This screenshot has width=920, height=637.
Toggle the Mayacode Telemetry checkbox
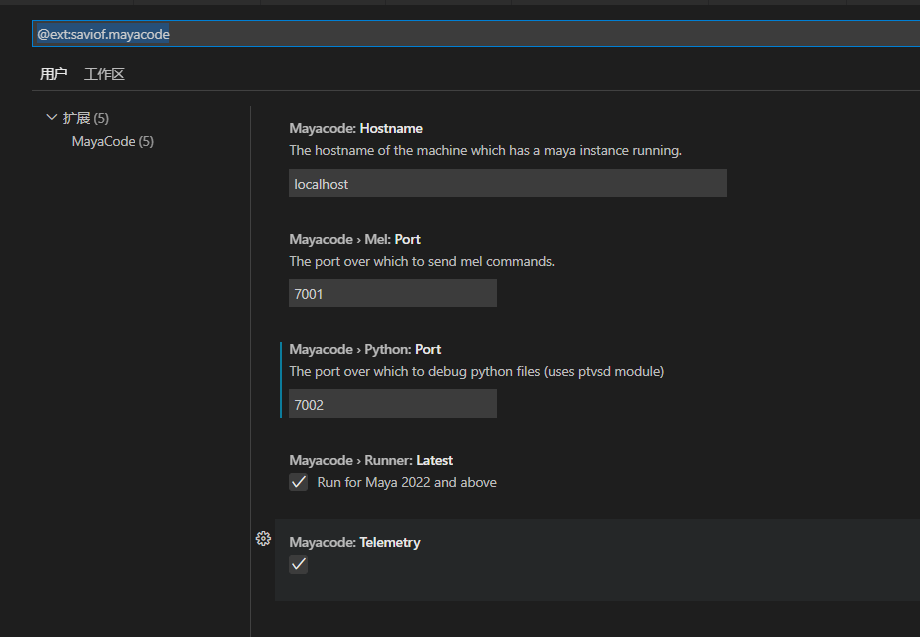point(299,564)
